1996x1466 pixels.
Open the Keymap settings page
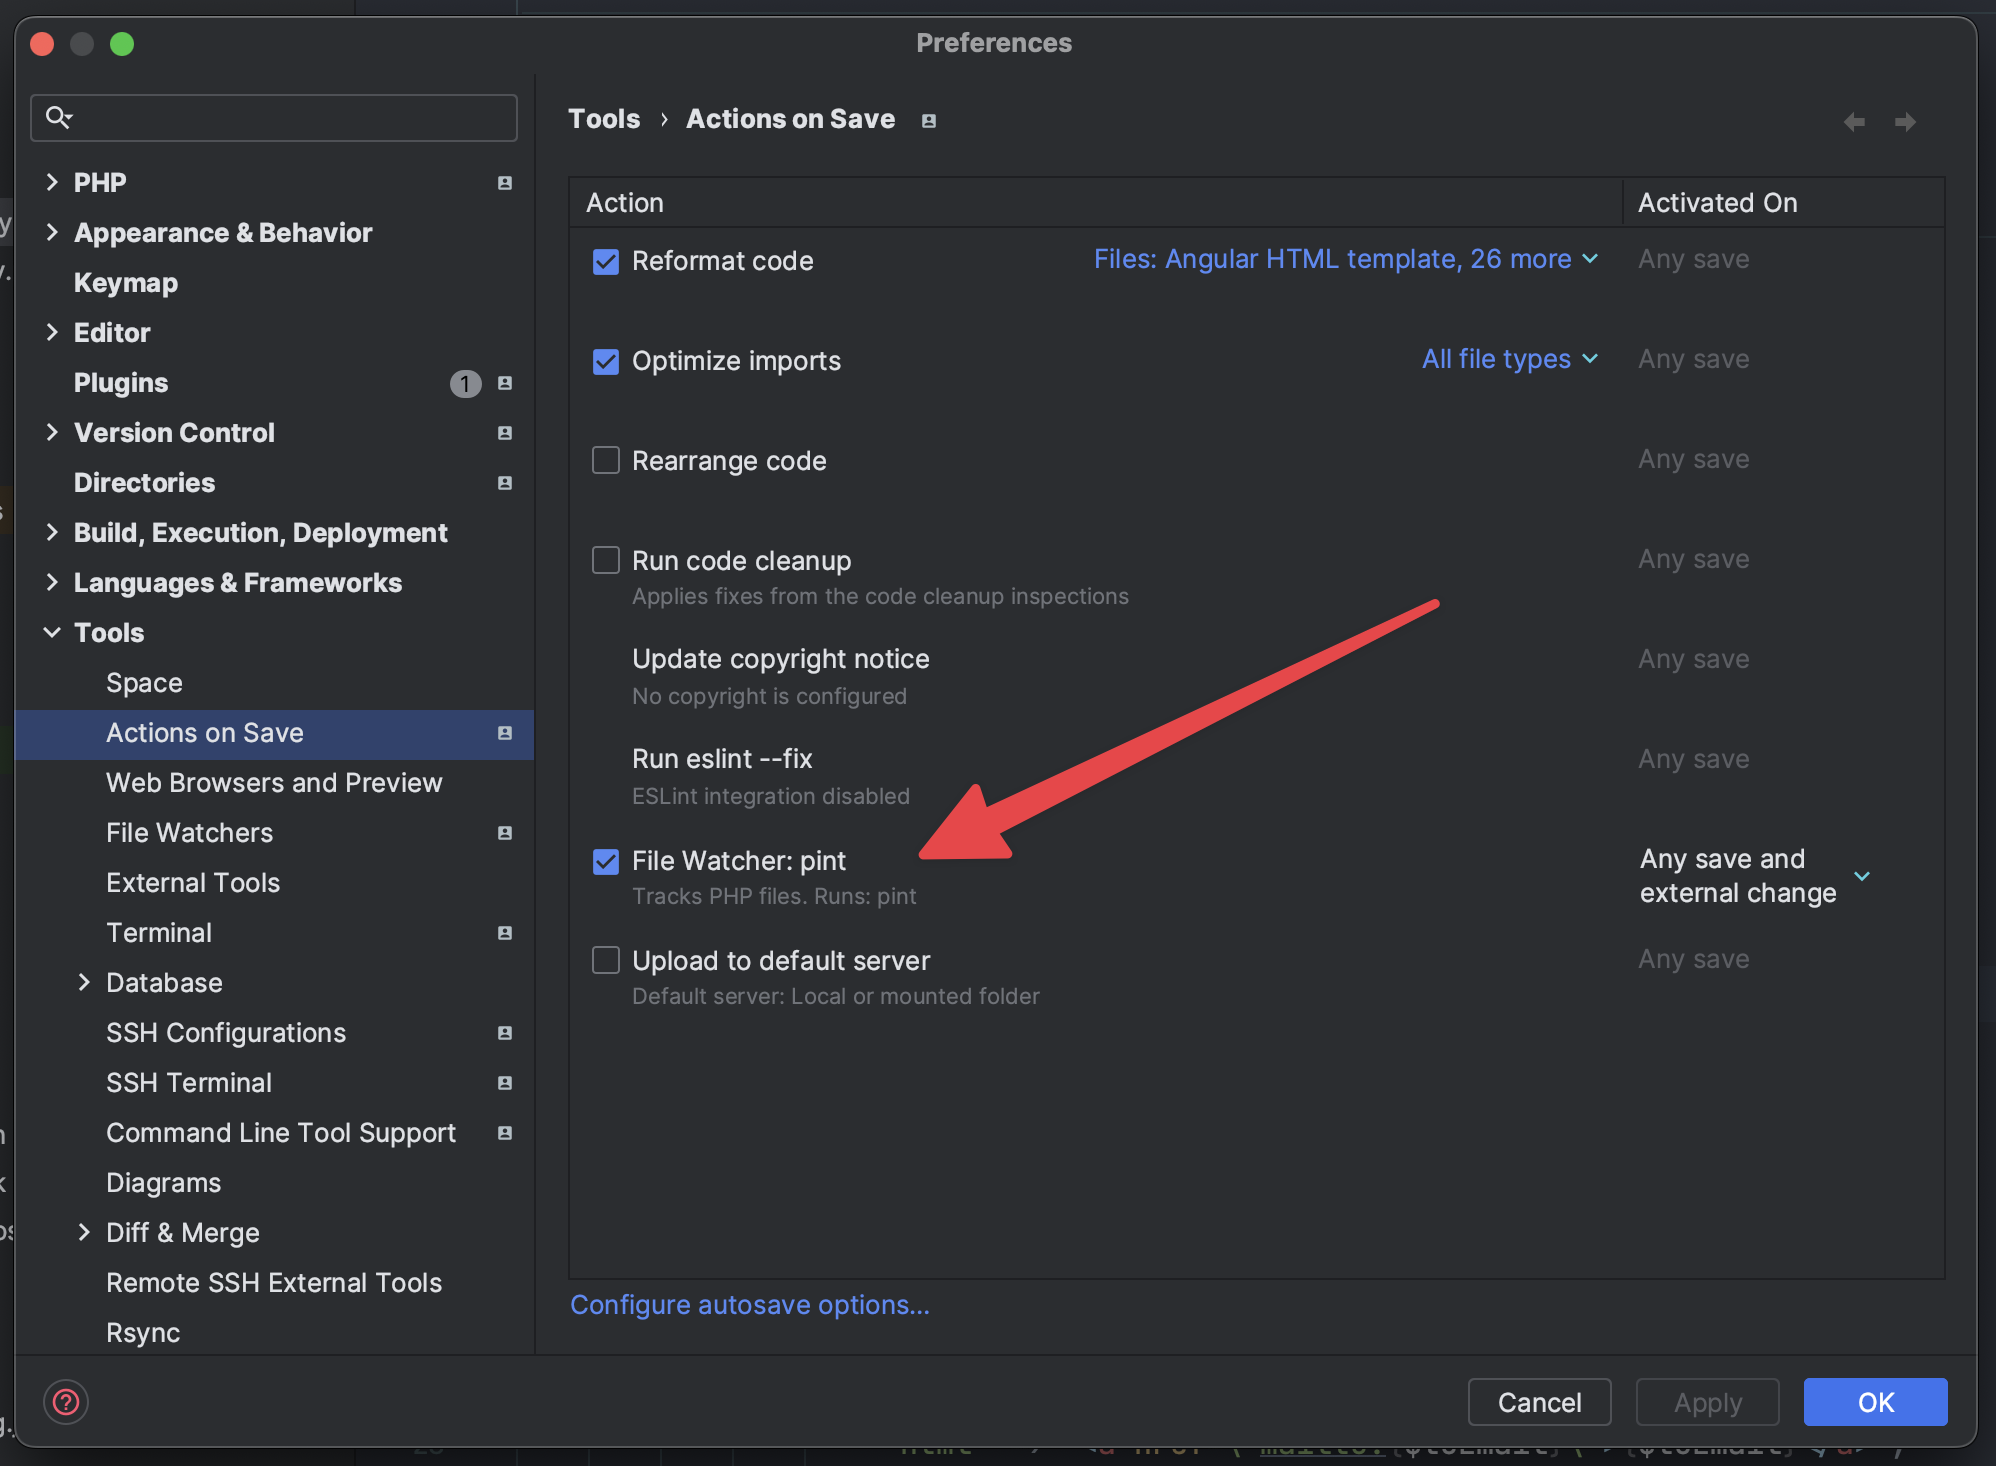point(126,283)
